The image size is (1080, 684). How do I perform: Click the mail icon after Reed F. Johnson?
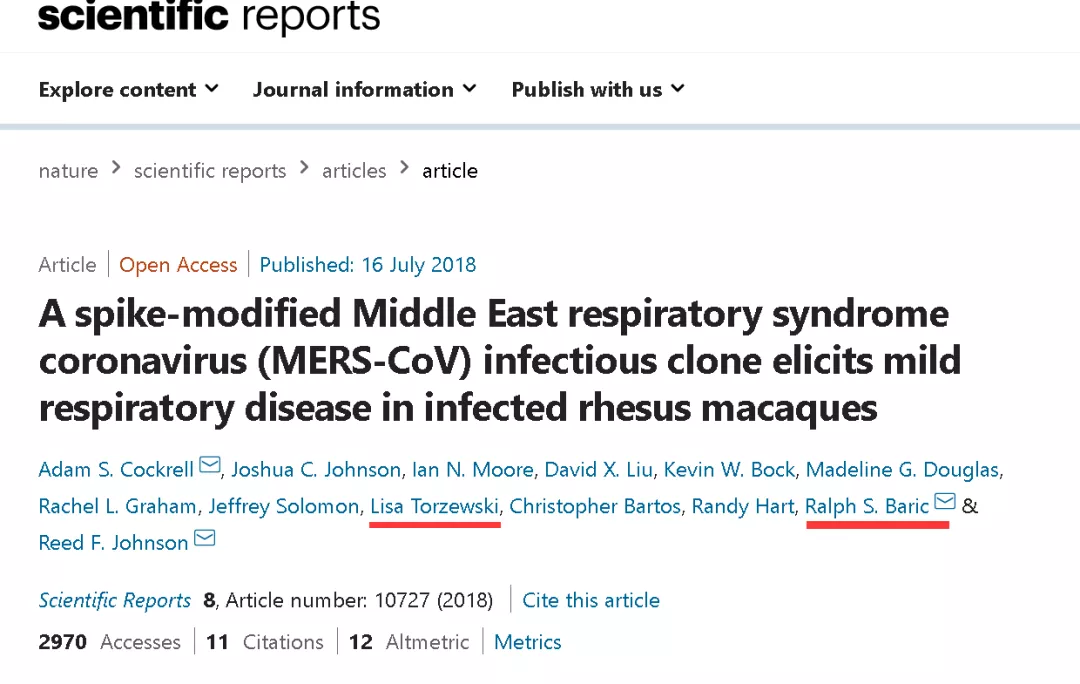[205, 539]
